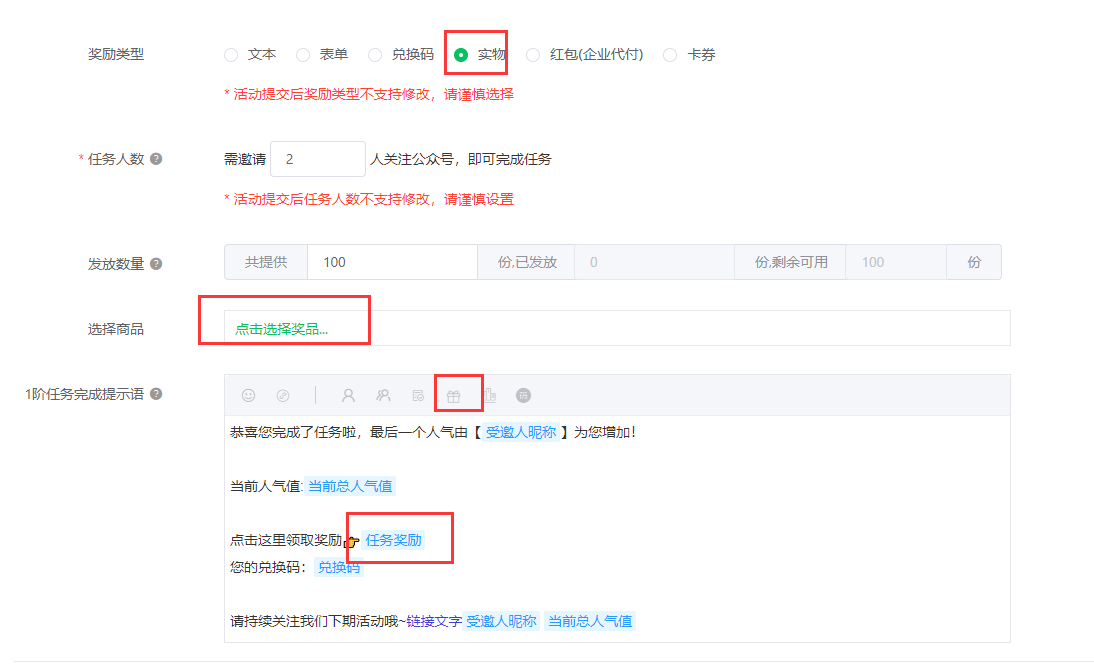Insert a link using the link icon

tap(282, 395)
